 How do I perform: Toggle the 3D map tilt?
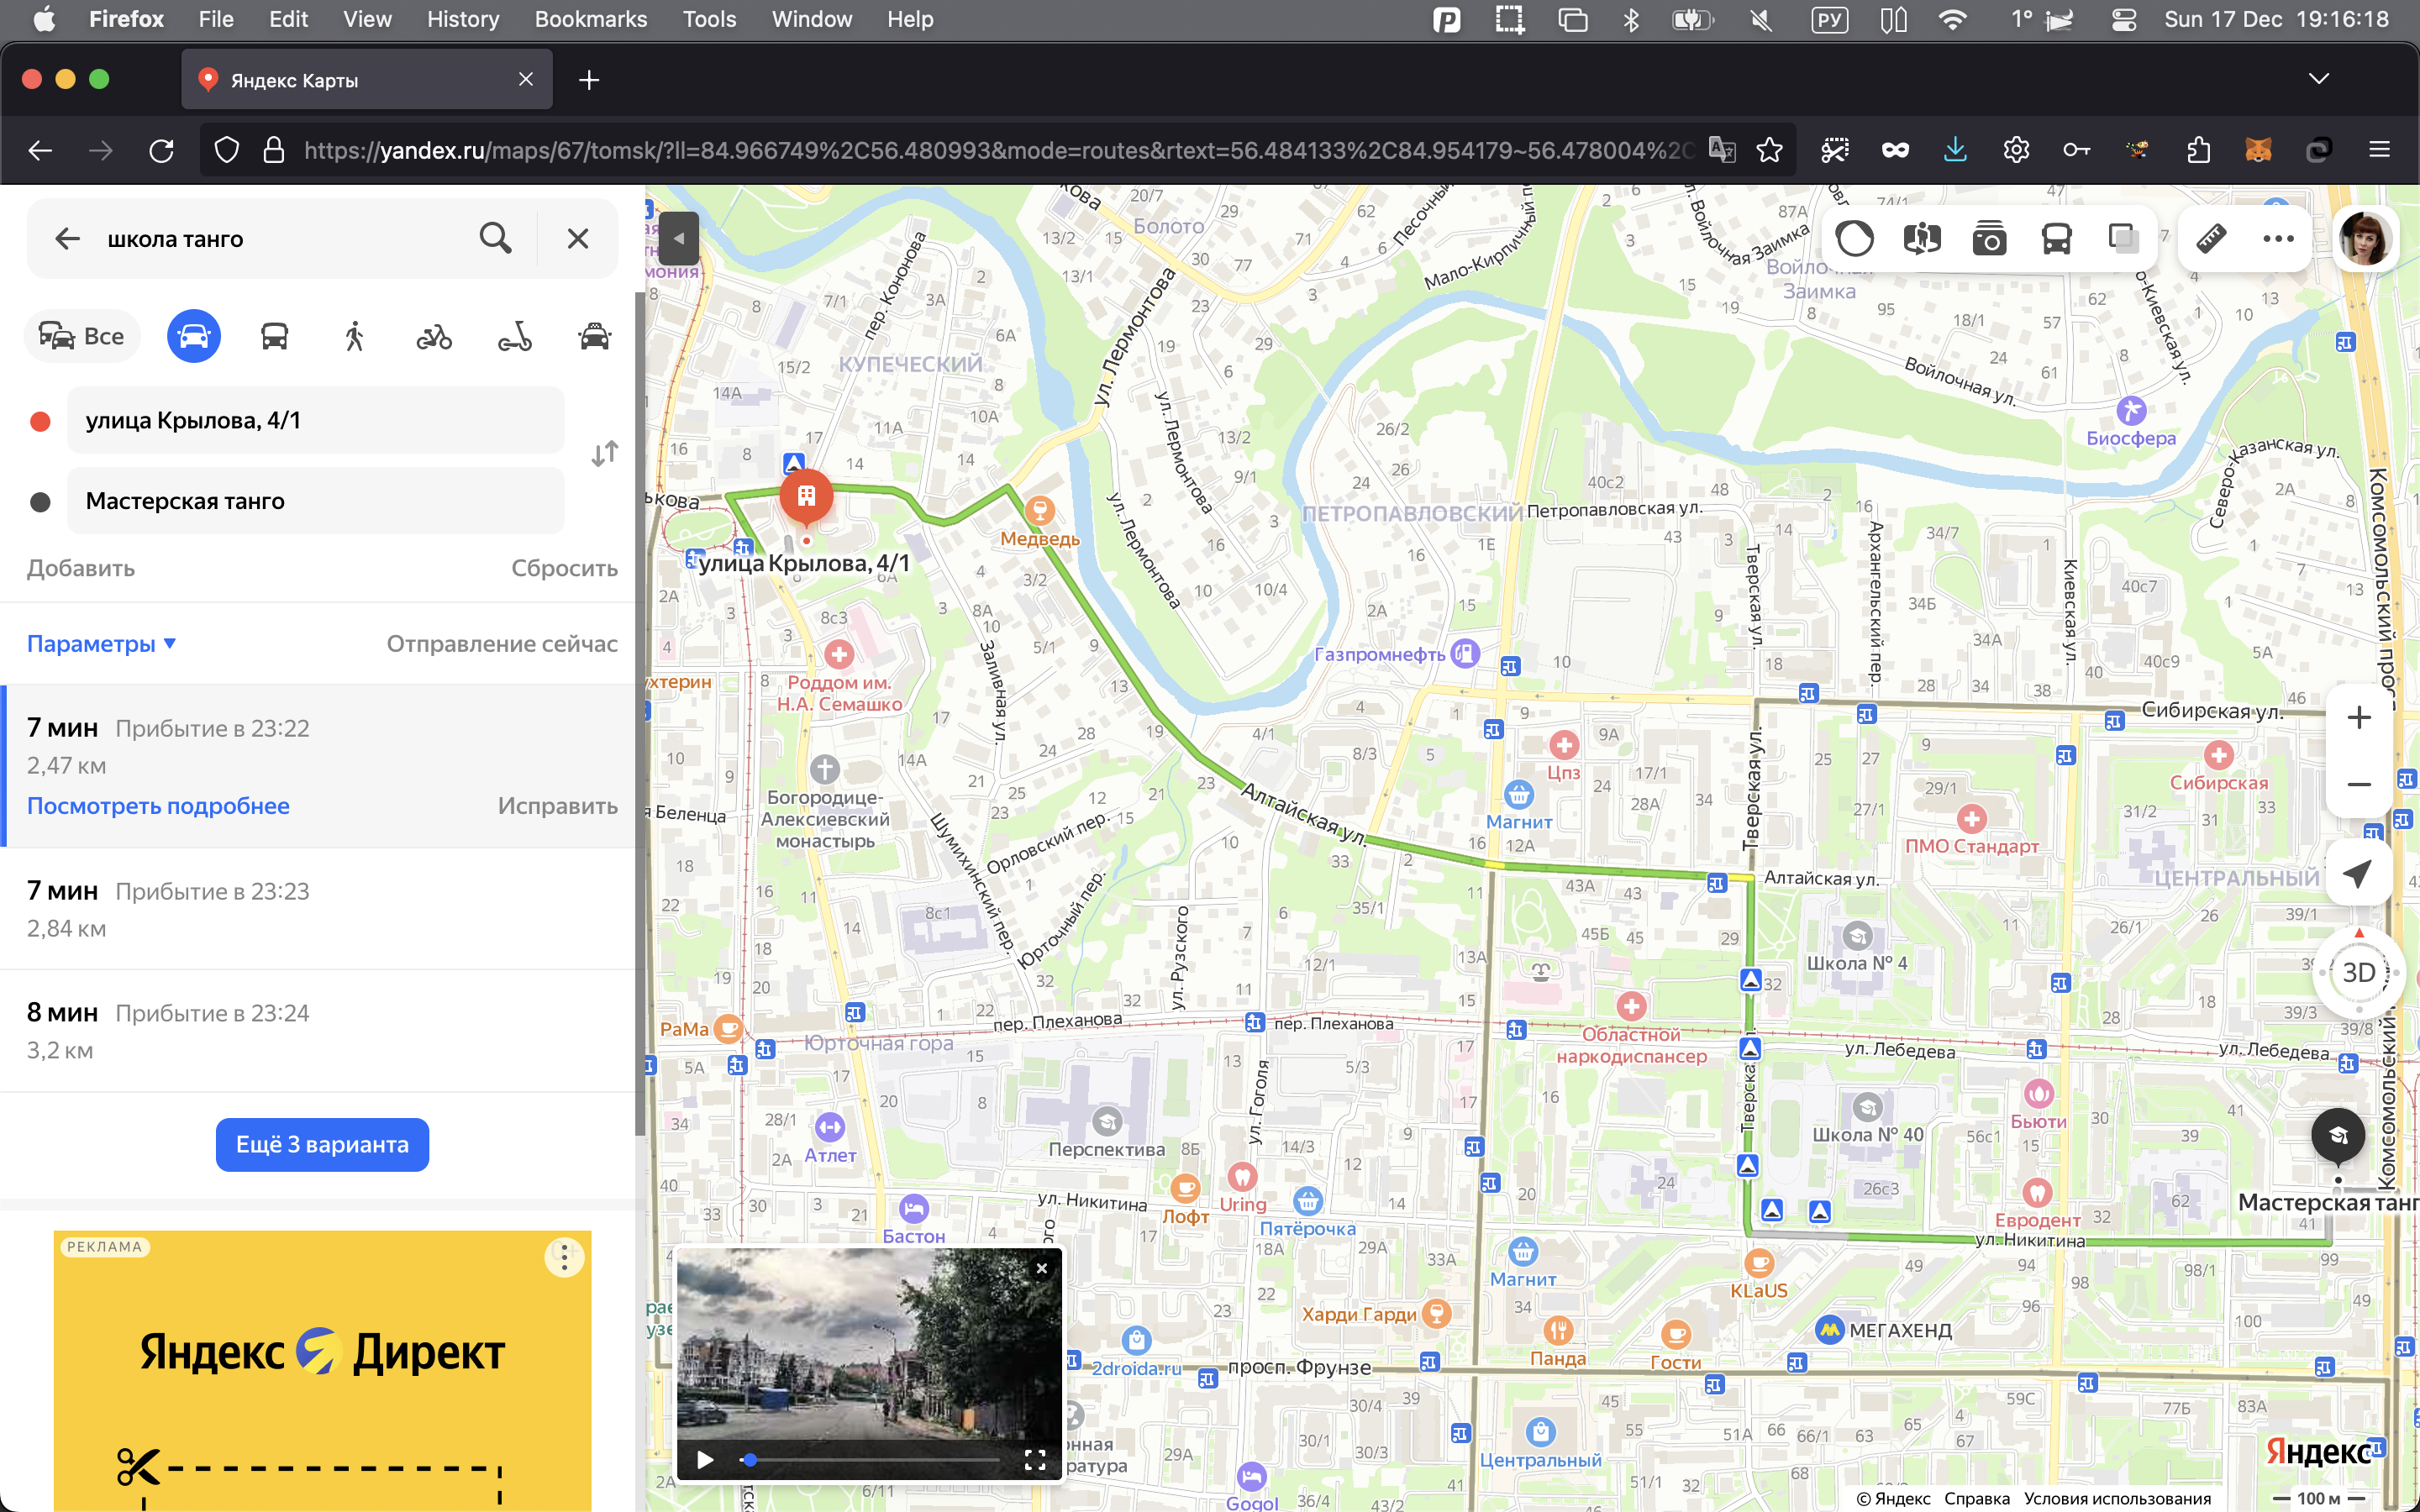tap(2359, 972)
